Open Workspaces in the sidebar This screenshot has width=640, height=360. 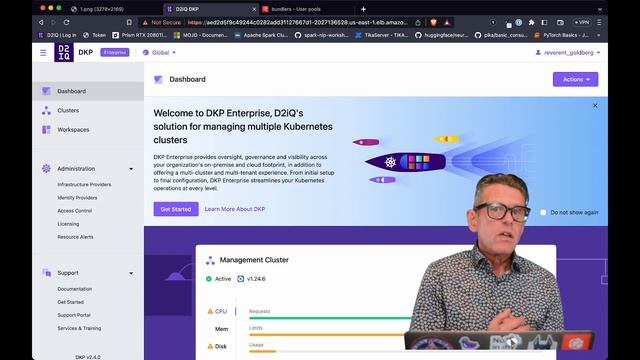(x=88, y=129)
